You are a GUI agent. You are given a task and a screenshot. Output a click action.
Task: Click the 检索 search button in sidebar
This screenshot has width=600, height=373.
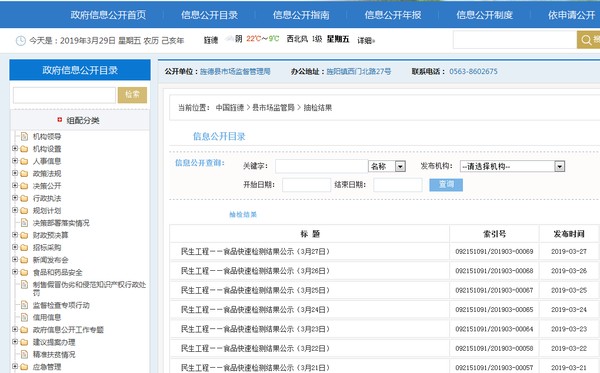point(132,95)
